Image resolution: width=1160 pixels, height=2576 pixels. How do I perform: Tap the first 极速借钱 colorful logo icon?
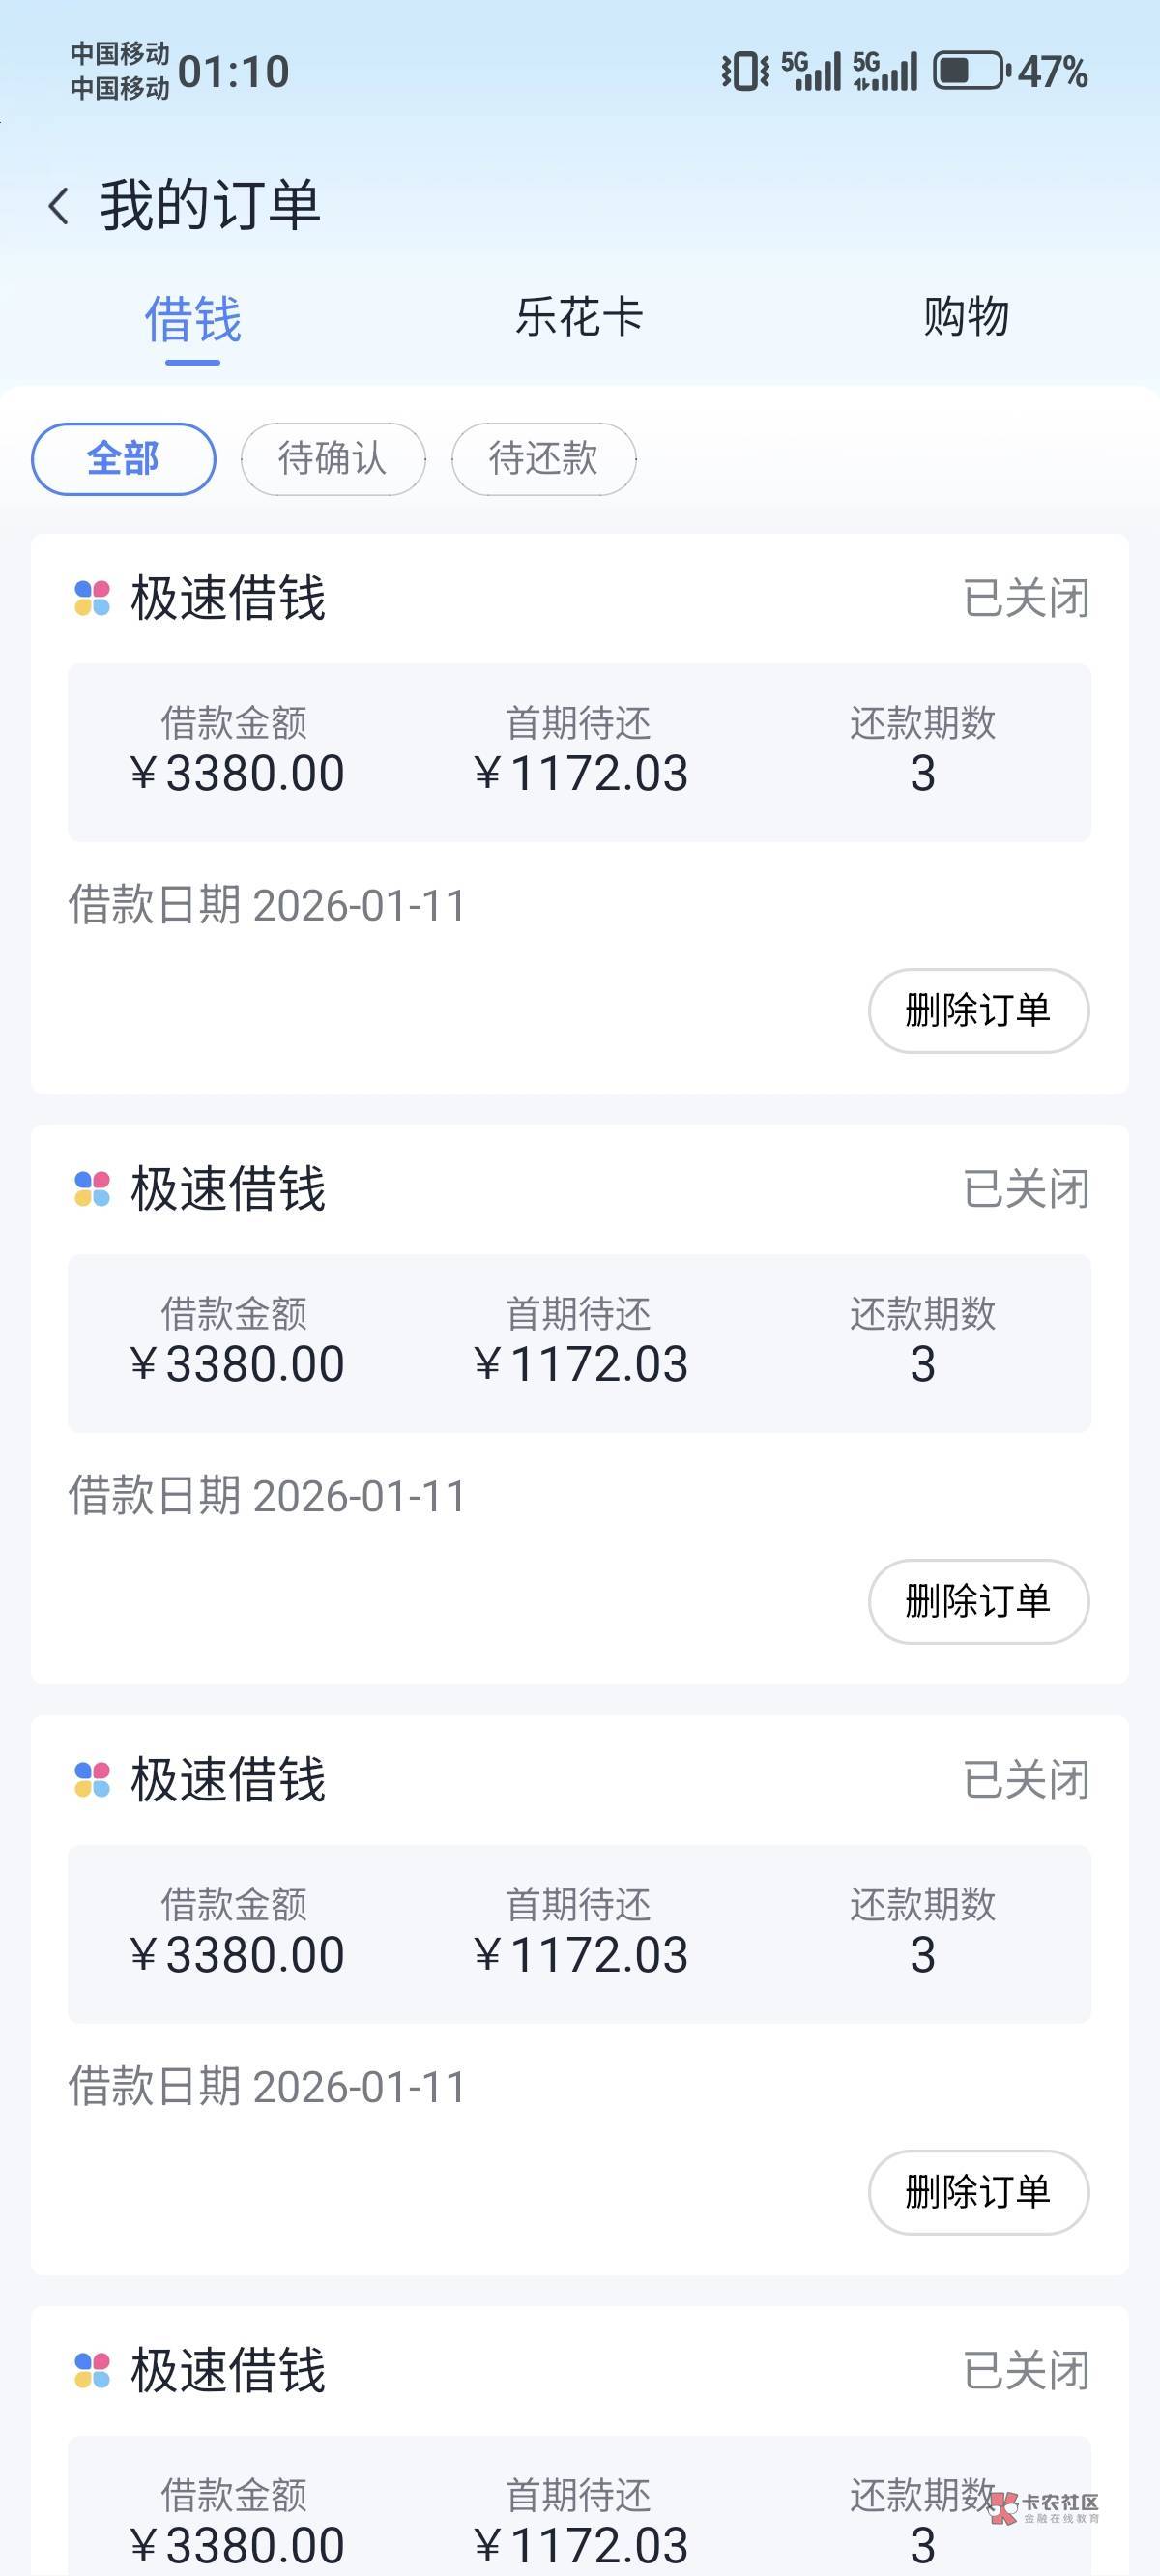pyautogui.click(x=92, y=598)
